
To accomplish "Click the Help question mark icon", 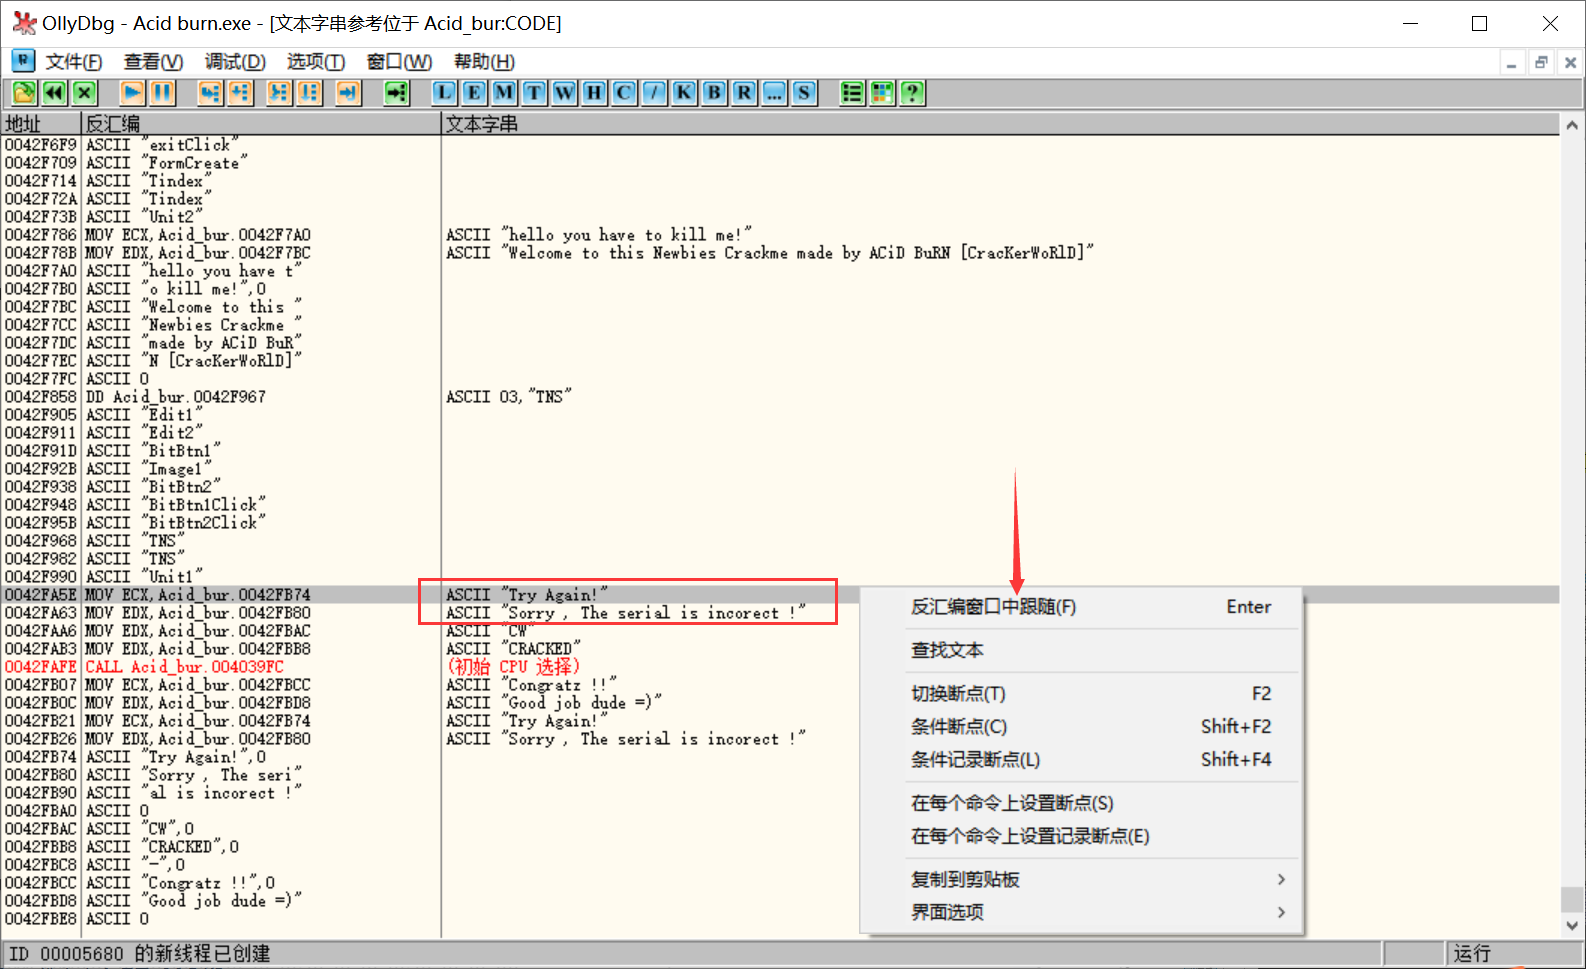I will [912, 93].
